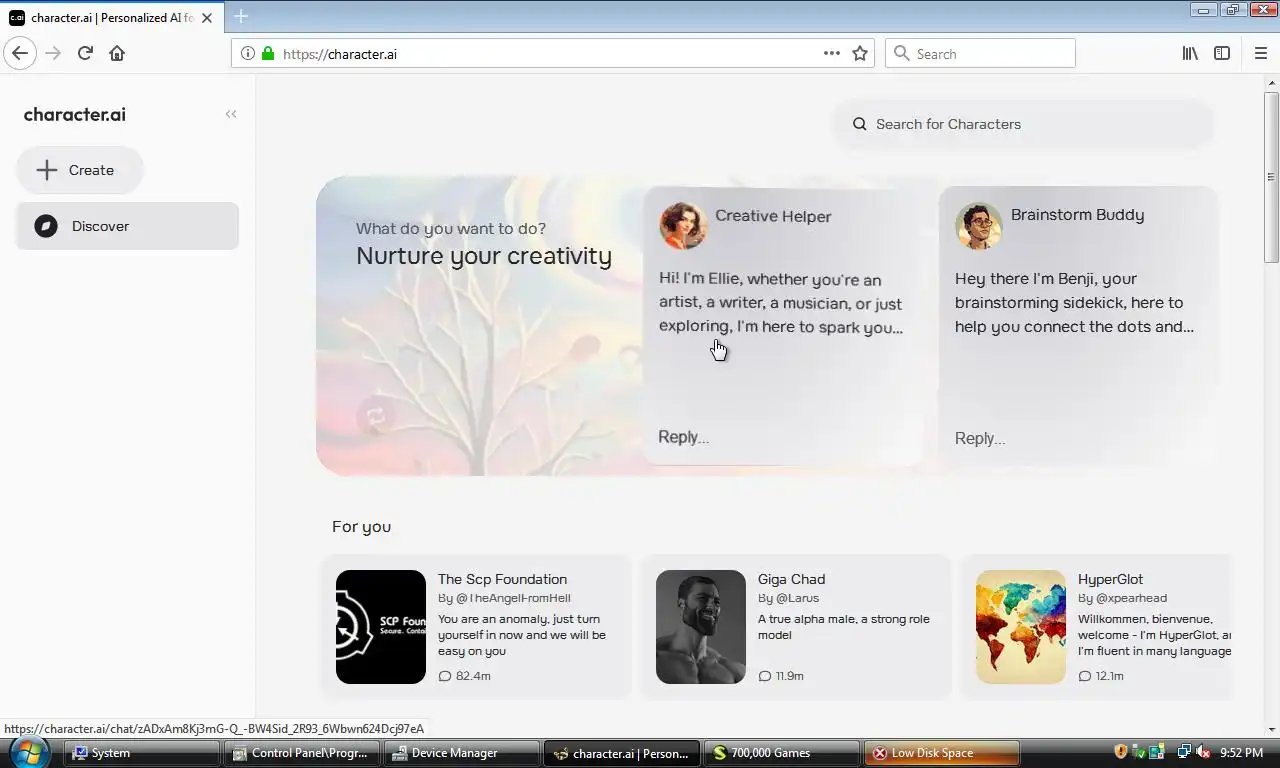Click the Giga Chad thumbnail image
The width and height of the screenshot is (1280, 768).
[x=701, y=627]
